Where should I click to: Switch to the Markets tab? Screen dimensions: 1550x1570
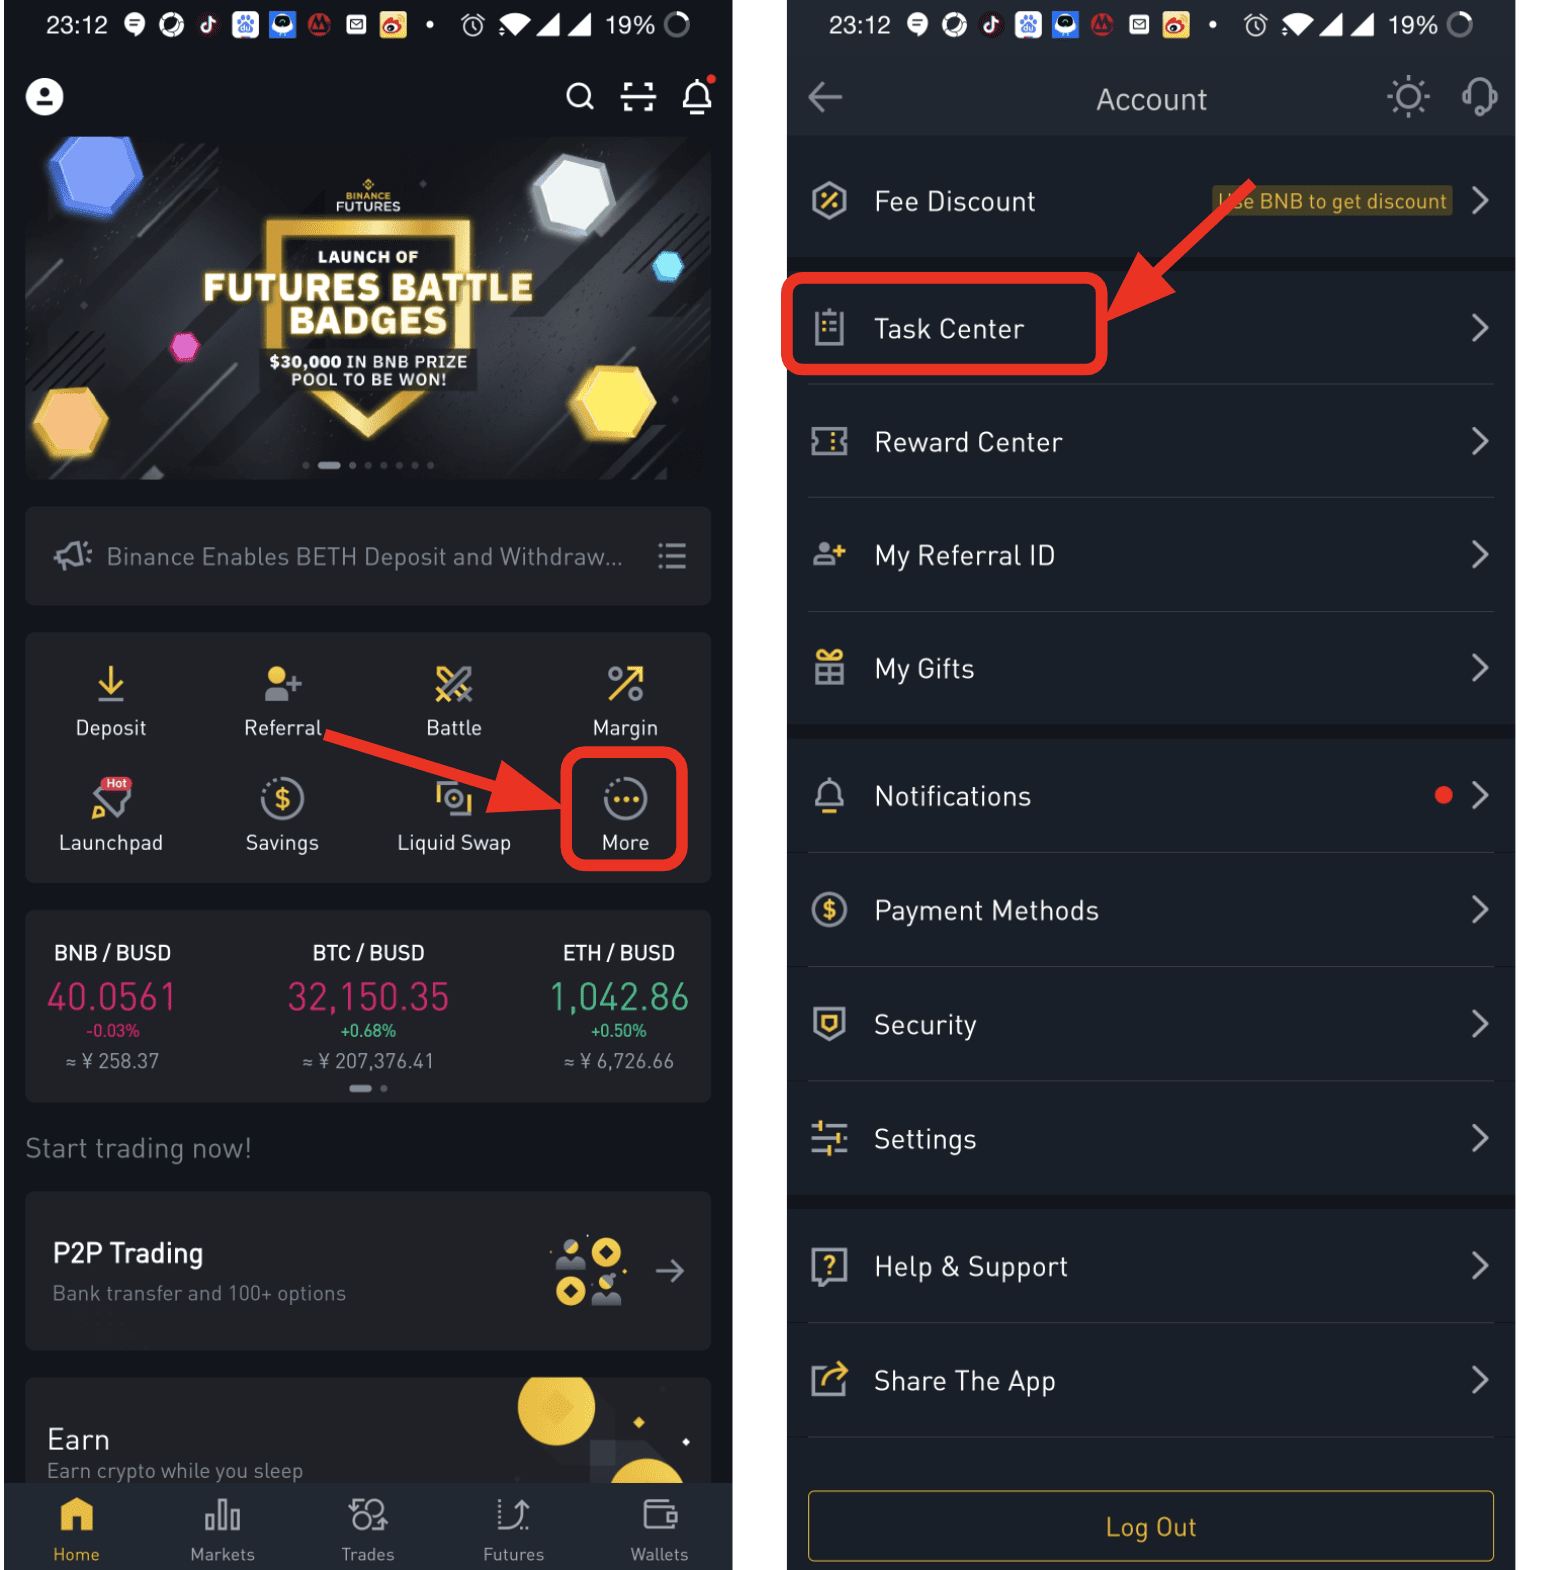coord(222,1530)
